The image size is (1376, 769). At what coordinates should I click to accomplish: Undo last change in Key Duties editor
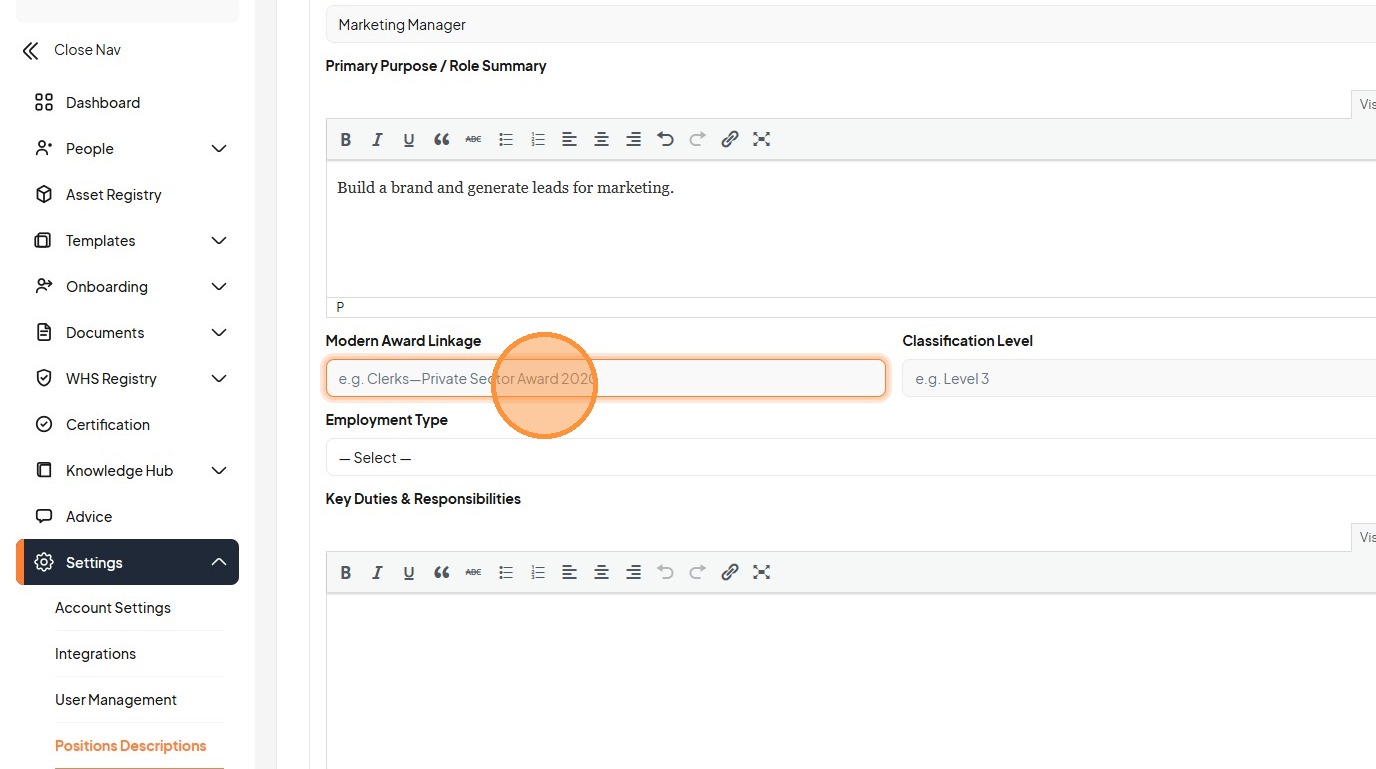click(x=665, y=573)
